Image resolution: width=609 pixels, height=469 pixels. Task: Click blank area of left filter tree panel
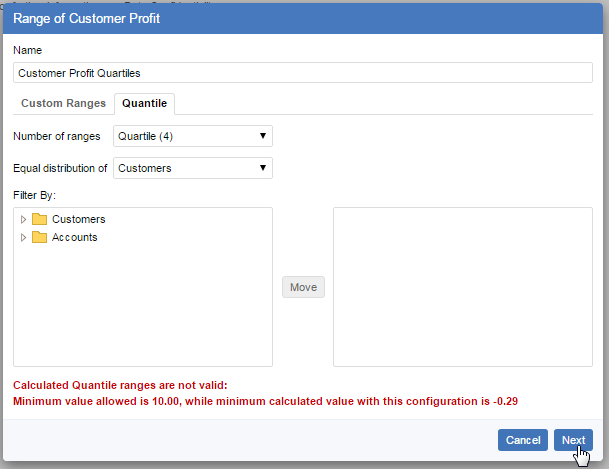coord(142,310)
